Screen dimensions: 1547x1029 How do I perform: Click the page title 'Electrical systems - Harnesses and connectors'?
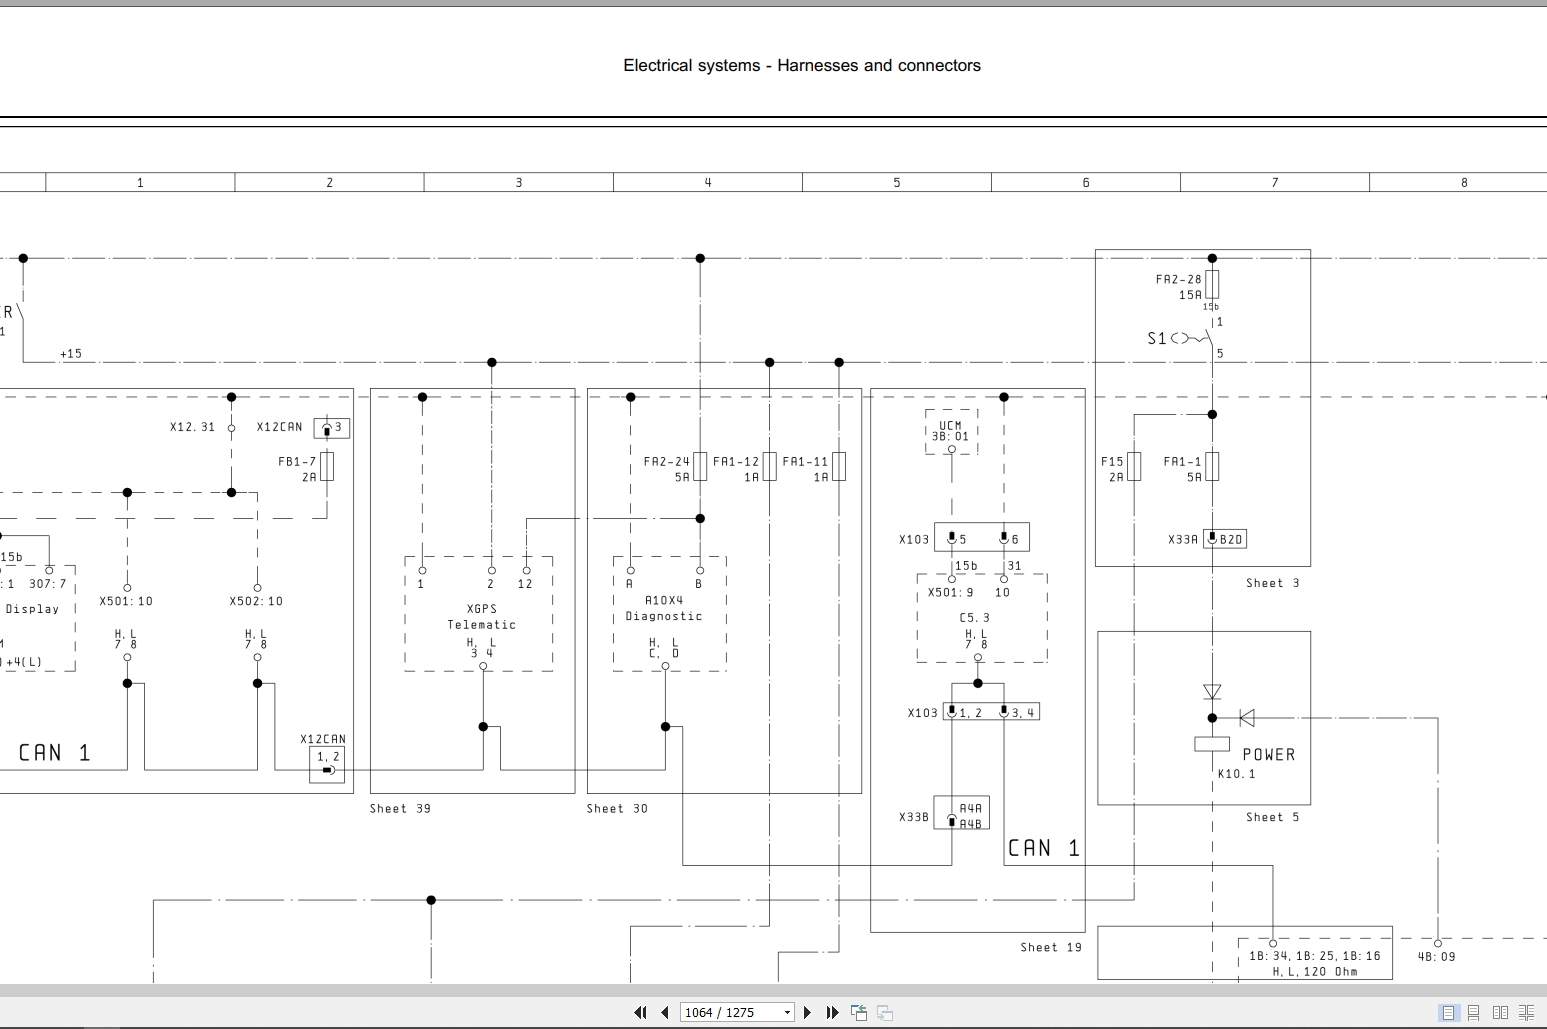[802, 66]
